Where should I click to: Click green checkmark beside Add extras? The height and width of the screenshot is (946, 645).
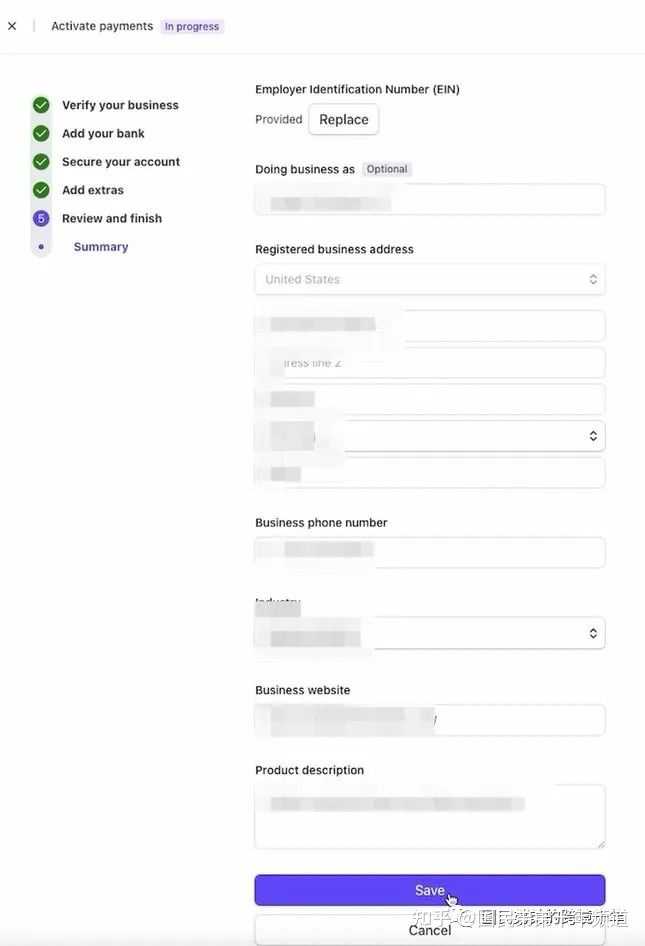[41, 190]
